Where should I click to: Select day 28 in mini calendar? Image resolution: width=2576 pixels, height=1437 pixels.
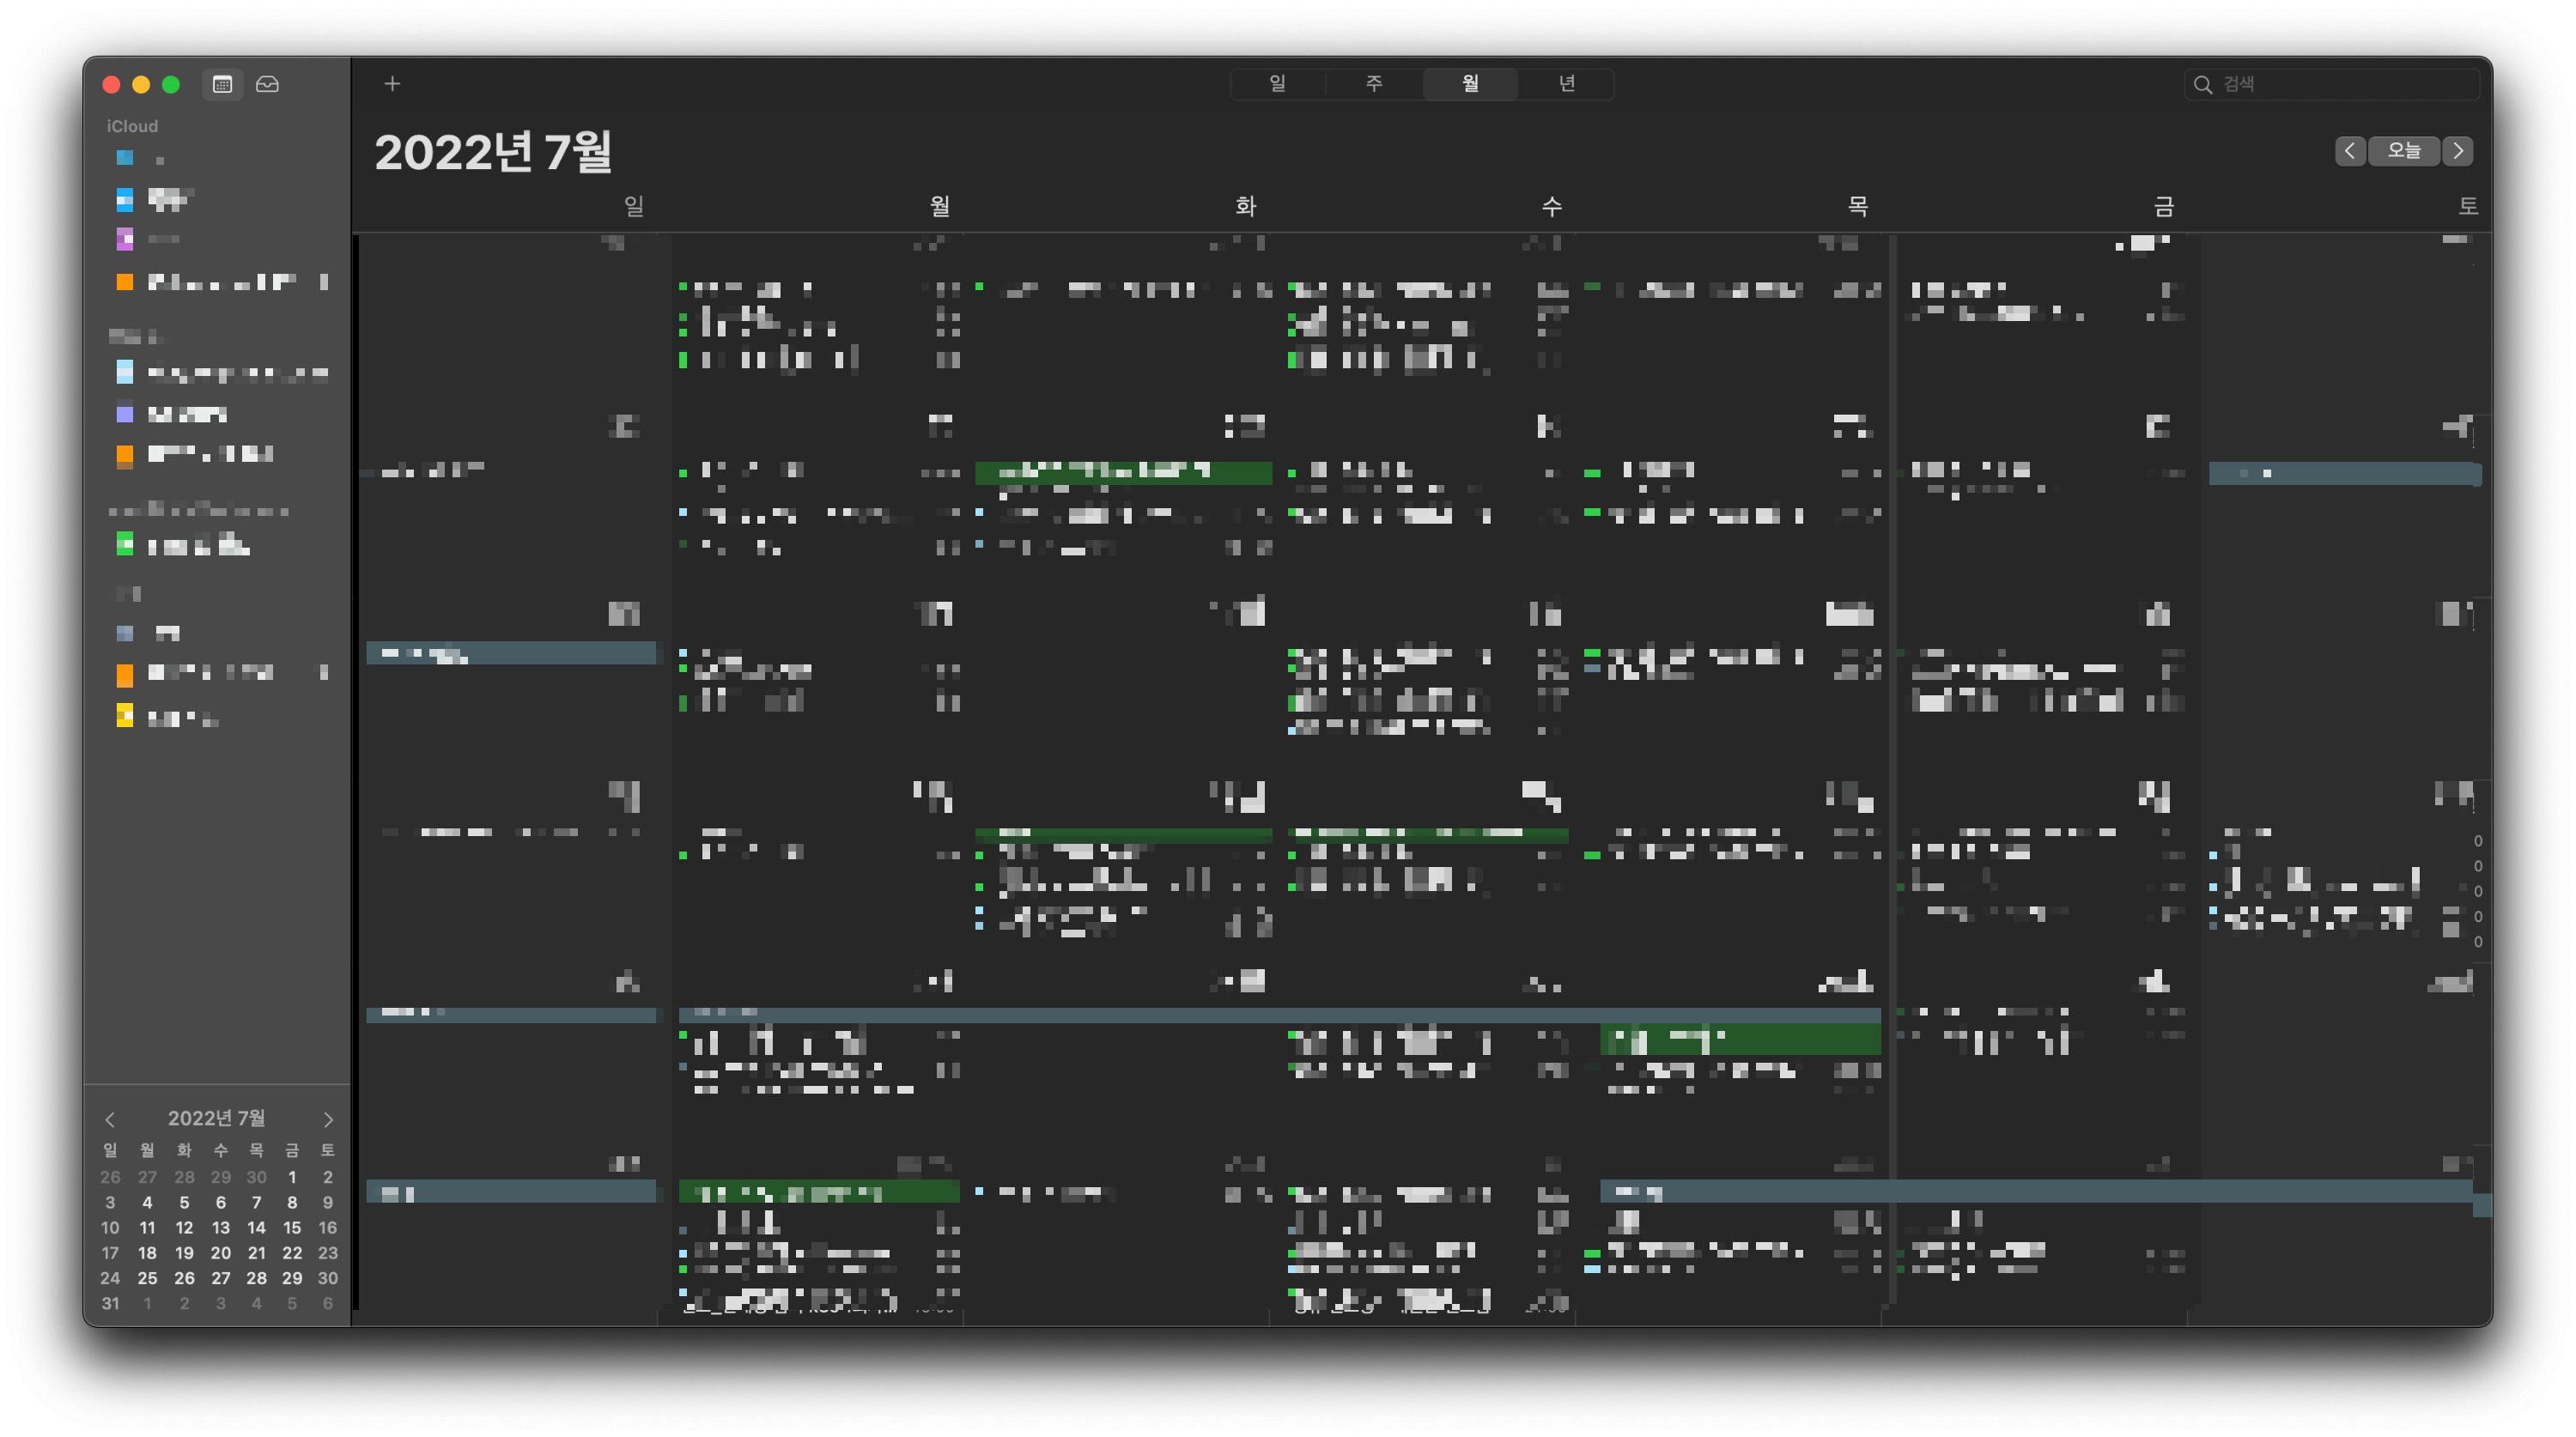pyautogui.click(x=256, y=1278)
